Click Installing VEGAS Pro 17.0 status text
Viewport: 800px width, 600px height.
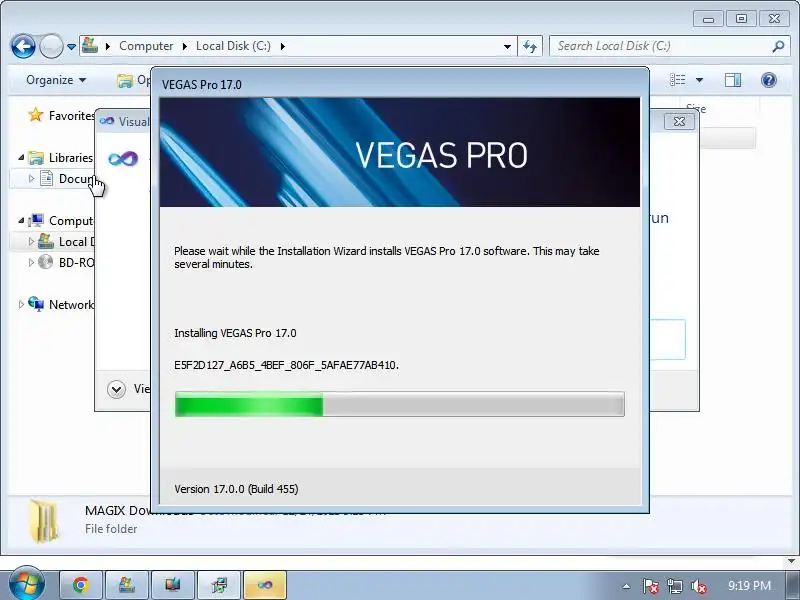coord(235,333)
